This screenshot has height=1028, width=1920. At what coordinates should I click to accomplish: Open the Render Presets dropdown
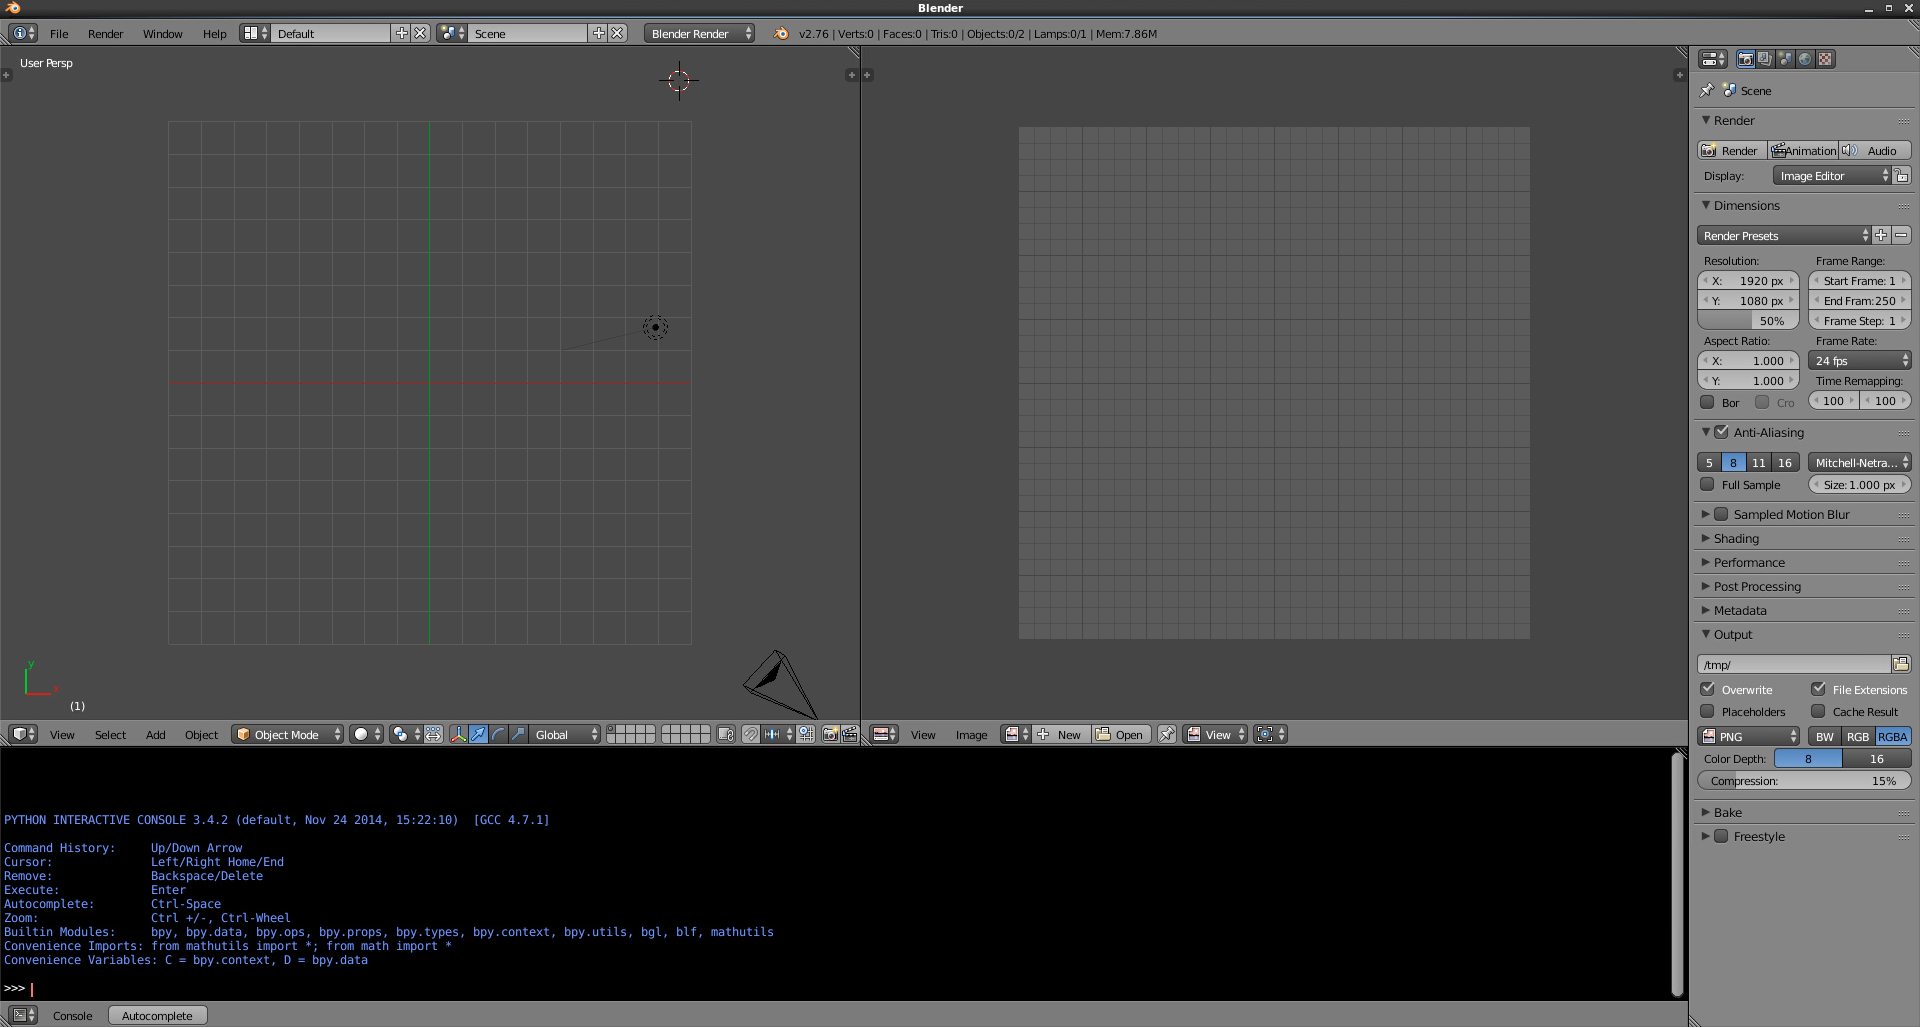[x=1784, y=236]
